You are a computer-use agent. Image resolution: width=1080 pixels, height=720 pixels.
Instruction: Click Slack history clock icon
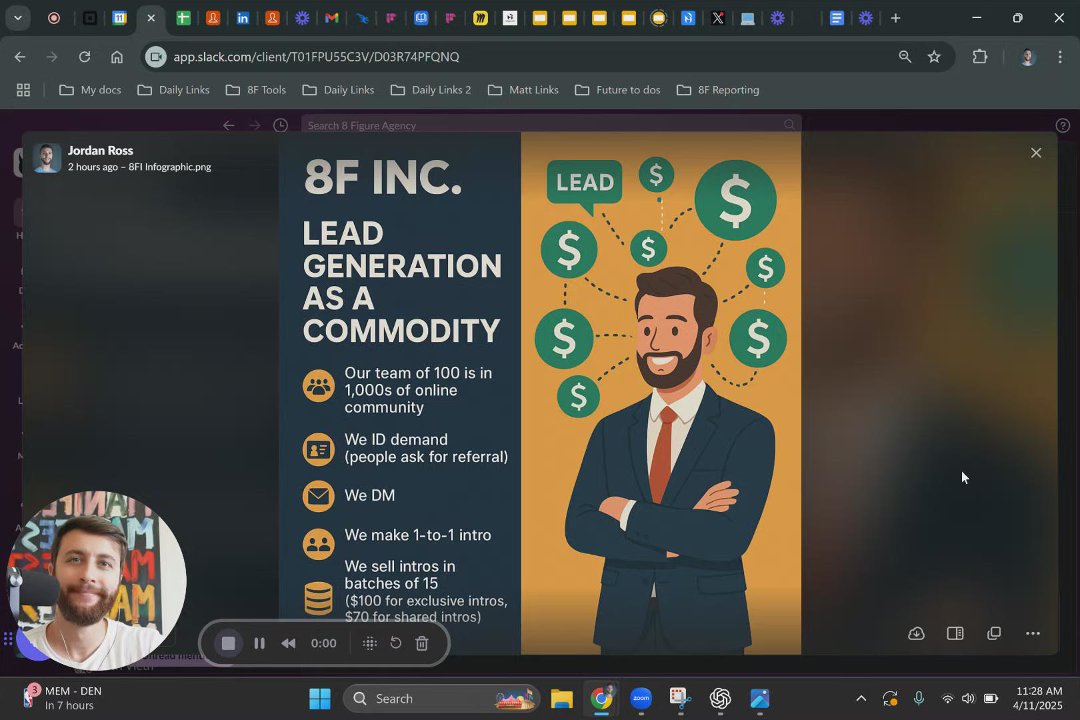(280, 125)
